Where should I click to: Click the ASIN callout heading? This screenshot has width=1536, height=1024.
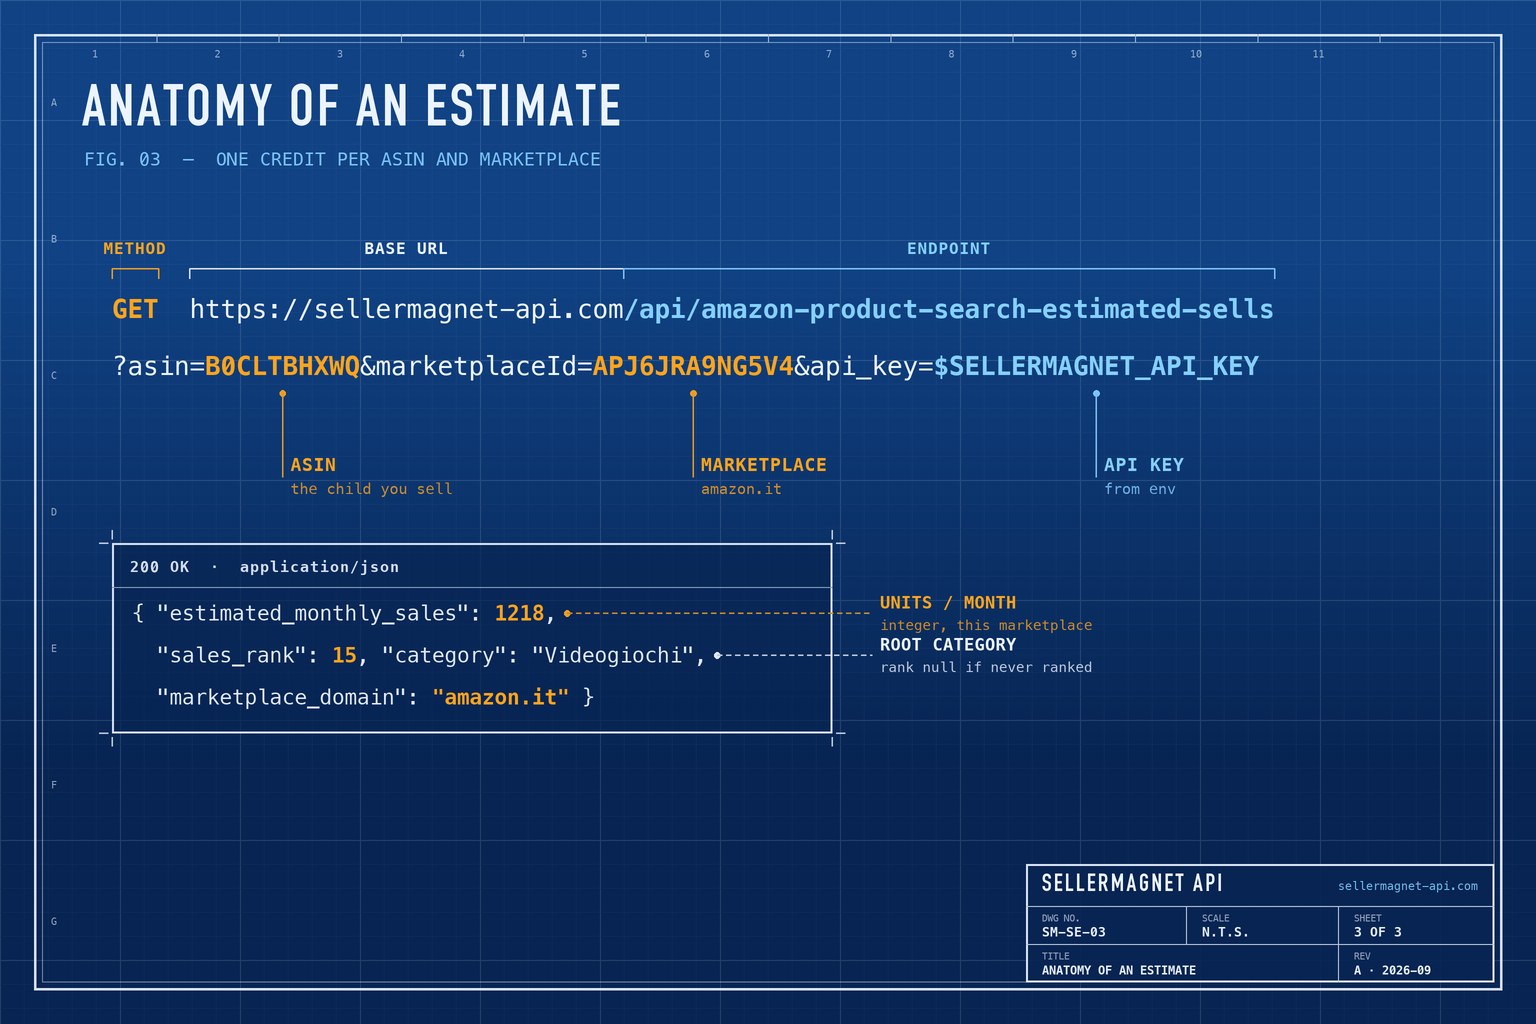[313, 465]
